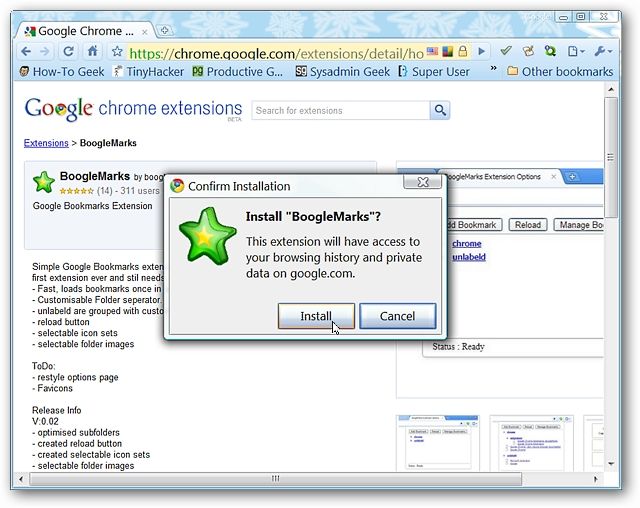Select the Google Chrome browser tab

pos(86,31)
